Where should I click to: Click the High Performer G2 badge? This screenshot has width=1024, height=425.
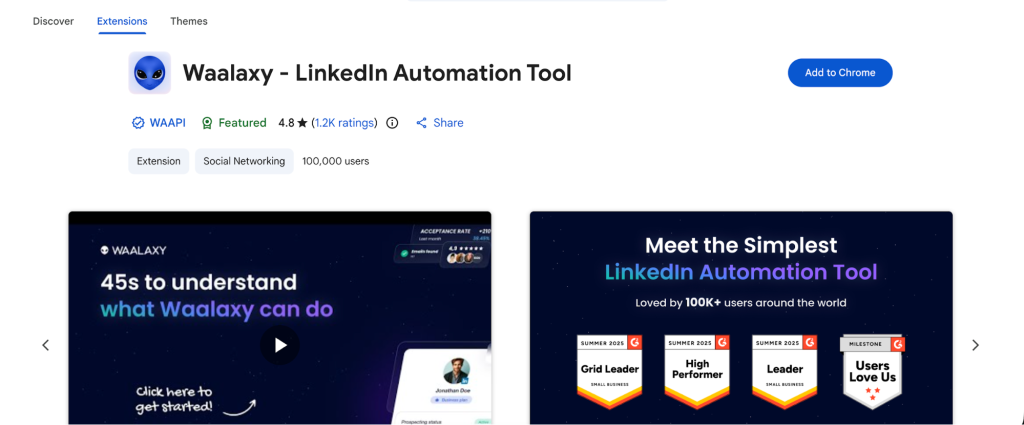697,372
